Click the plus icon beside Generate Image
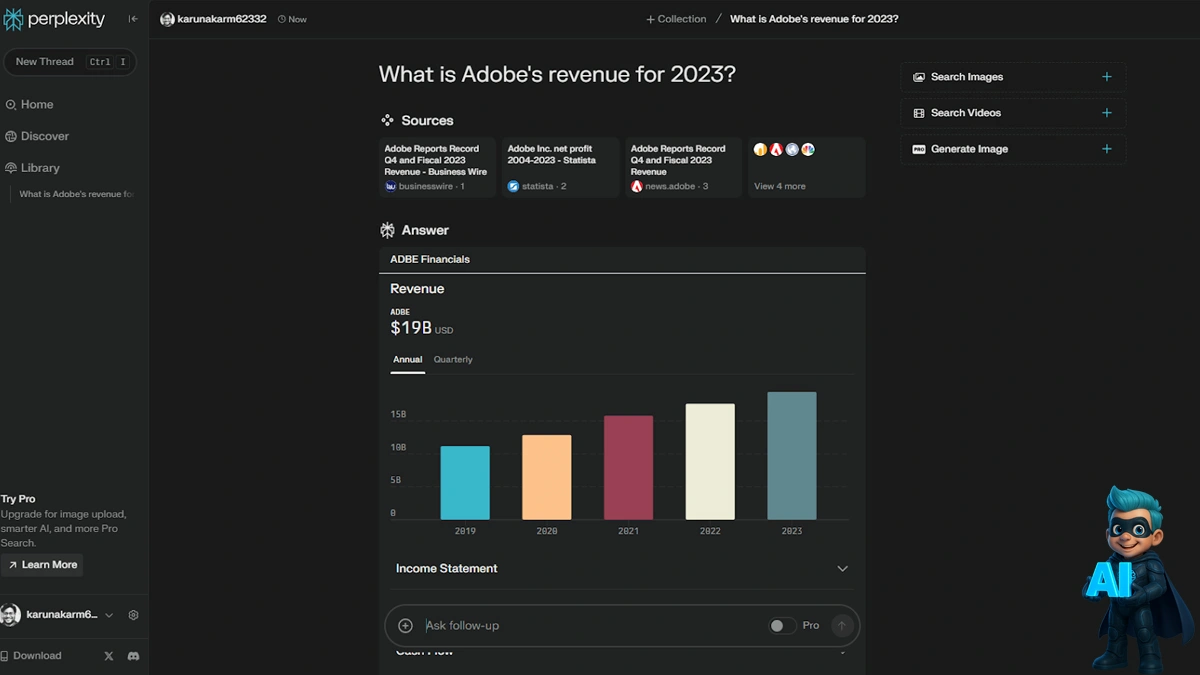Viewport: 1200px width, 675px height. (x=1106, y=149)
